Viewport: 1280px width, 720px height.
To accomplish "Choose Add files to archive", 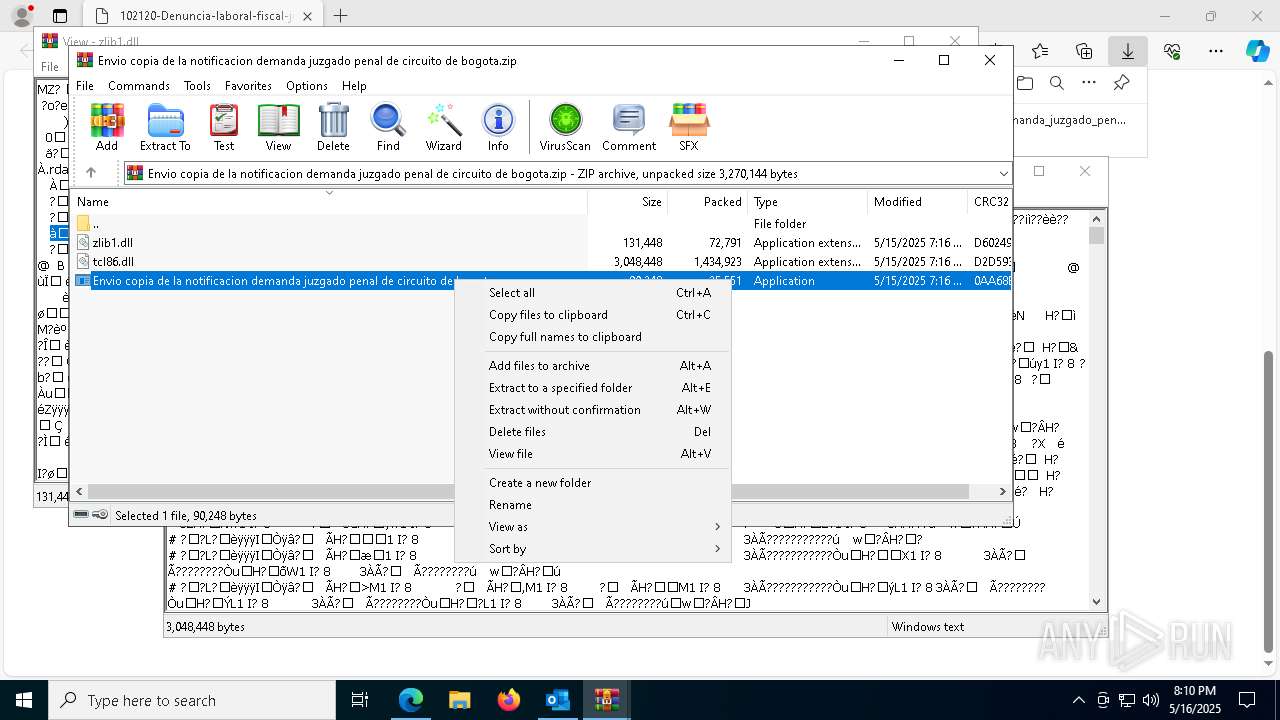I will [x=593, y=366].
